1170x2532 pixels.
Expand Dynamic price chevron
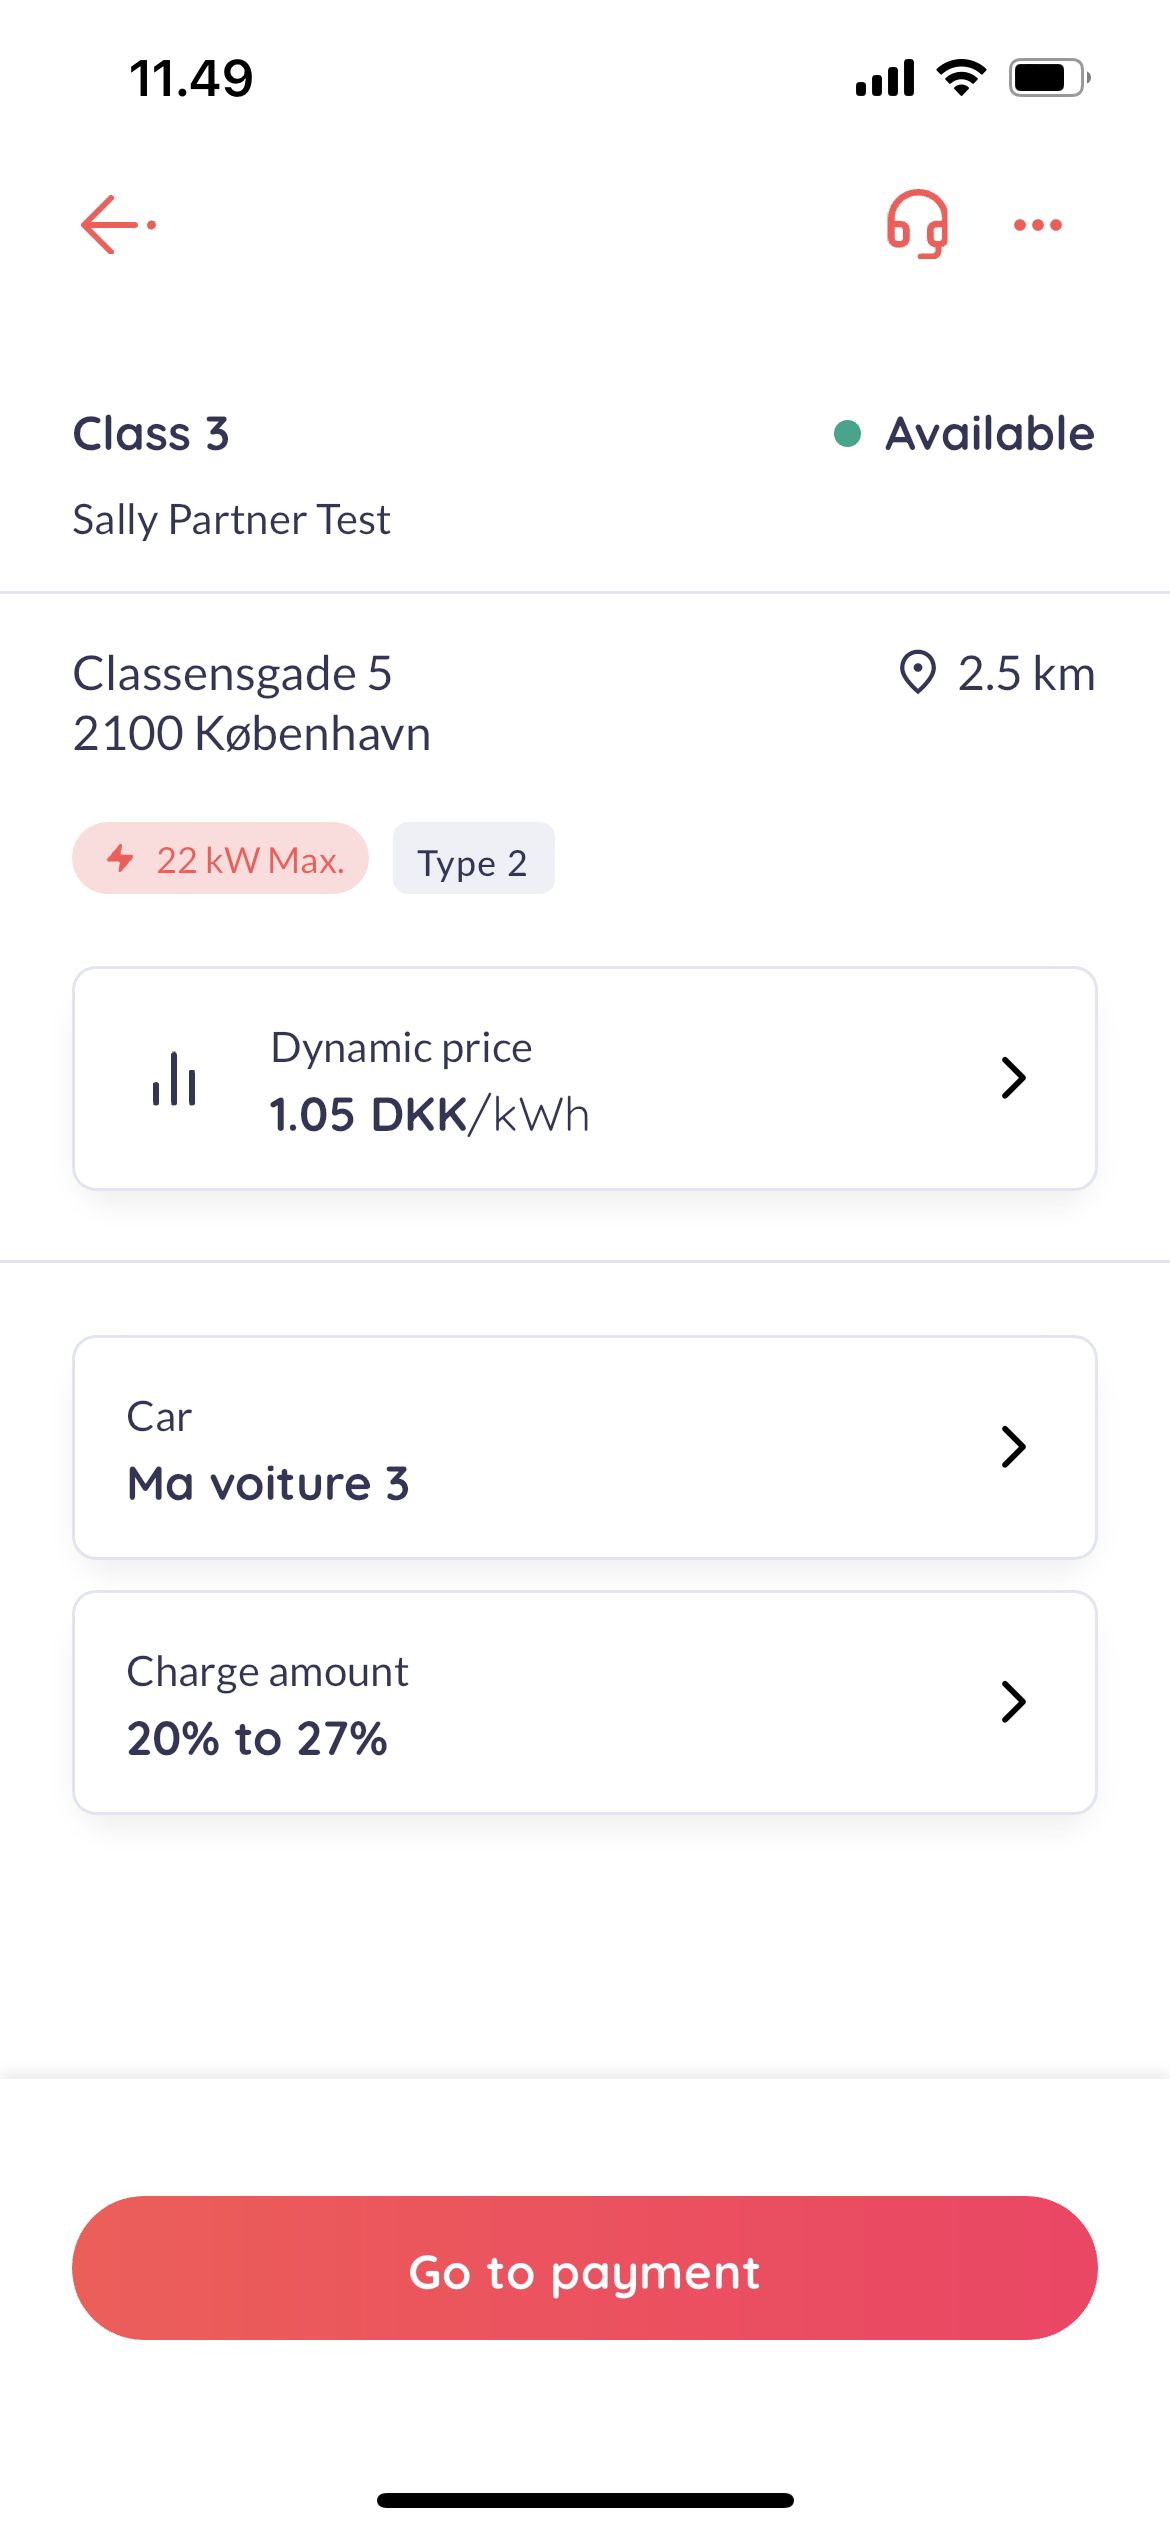coord(1013,1078)
